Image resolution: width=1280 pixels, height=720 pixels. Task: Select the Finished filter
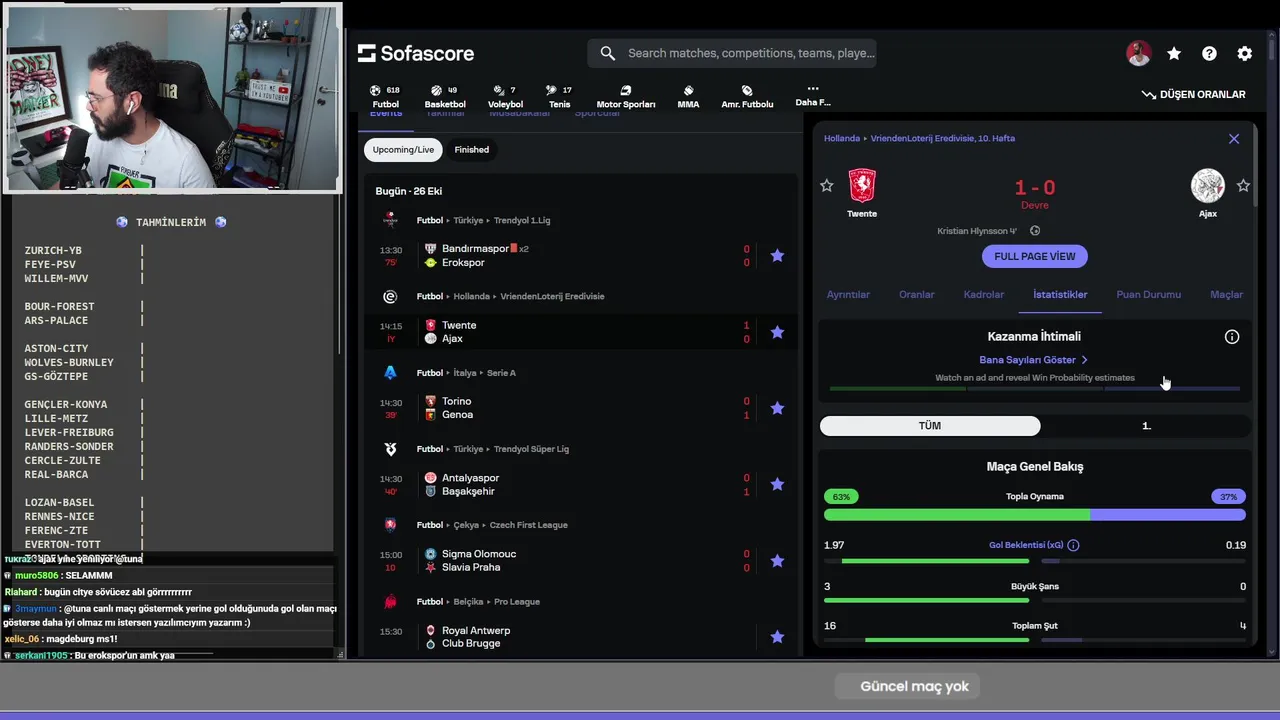(x=472, y=150)
